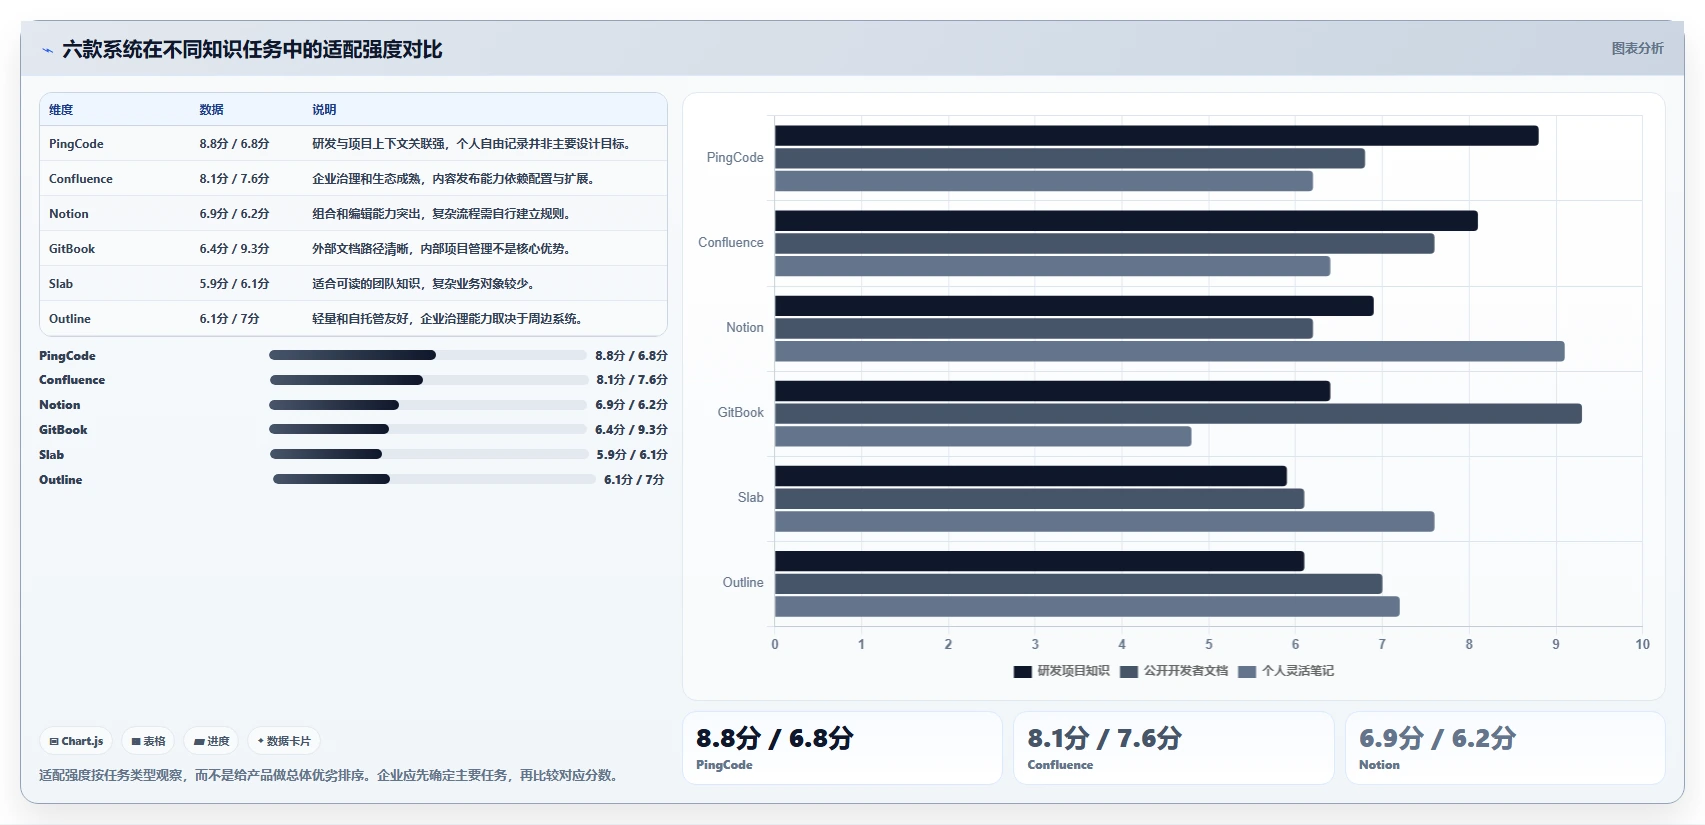1705x825 pixels.
Task: Select the GitBook cell in the table
Action: (x=72, y=249)
